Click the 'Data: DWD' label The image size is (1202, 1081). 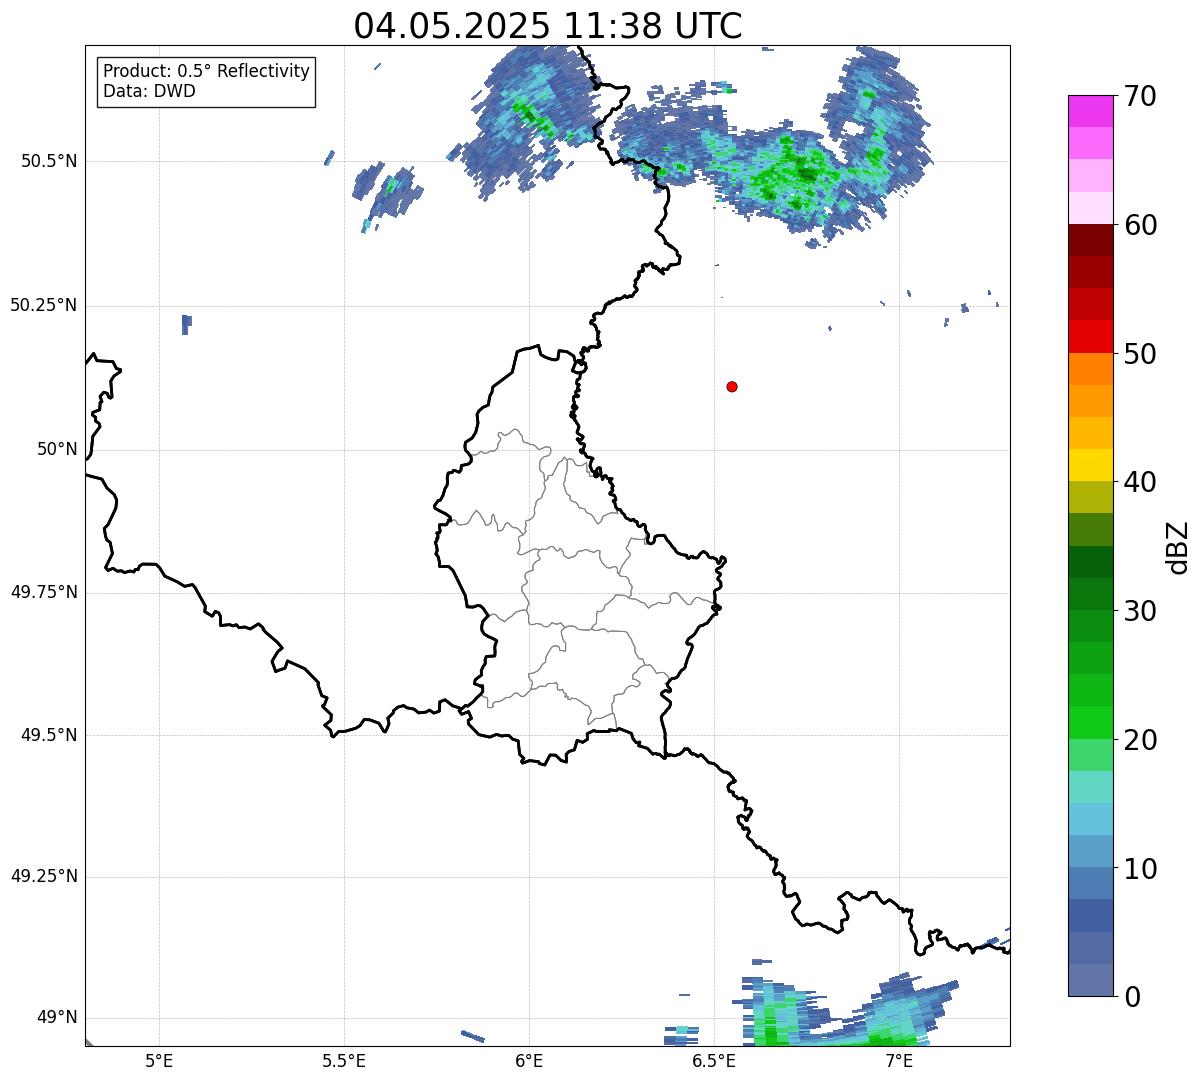(x=150, y=91)
